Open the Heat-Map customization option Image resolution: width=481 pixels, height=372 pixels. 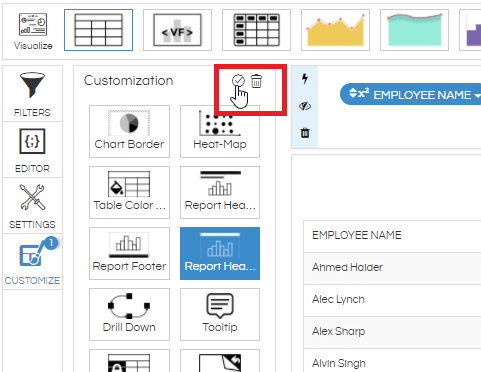point(220,131)
